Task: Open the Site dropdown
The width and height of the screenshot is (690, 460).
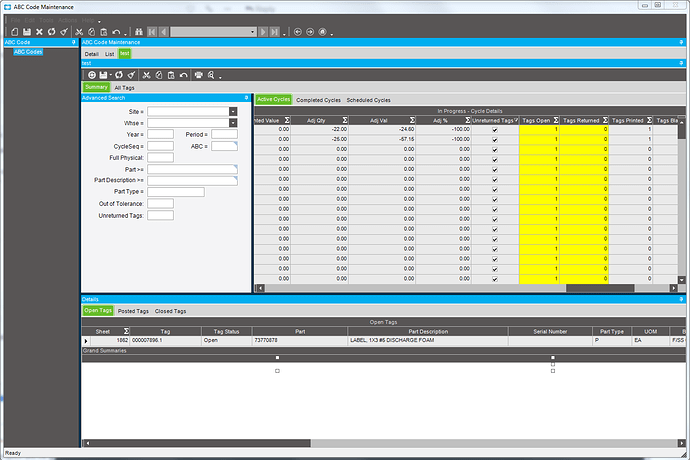Action: [x=233, y=111]
